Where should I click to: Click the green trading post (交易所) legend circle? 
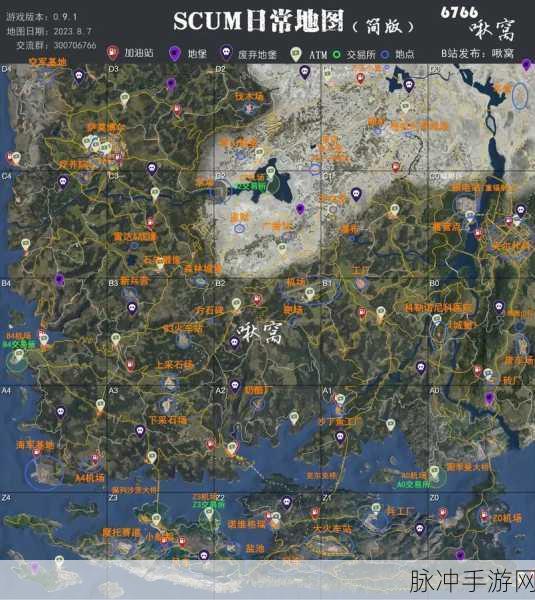click(x=336, y=54)
